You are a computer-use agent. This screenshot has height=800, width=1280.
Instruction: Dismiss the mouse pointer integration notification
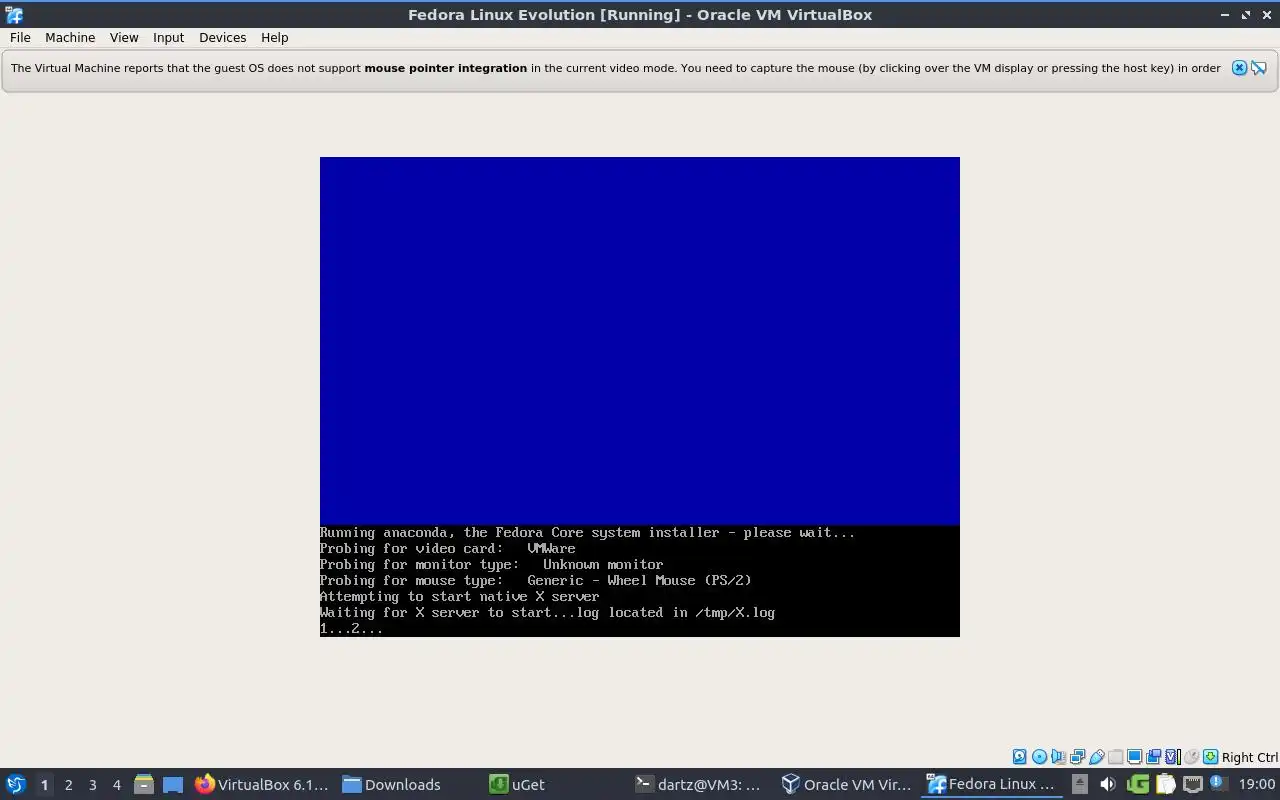point(1239,68)
